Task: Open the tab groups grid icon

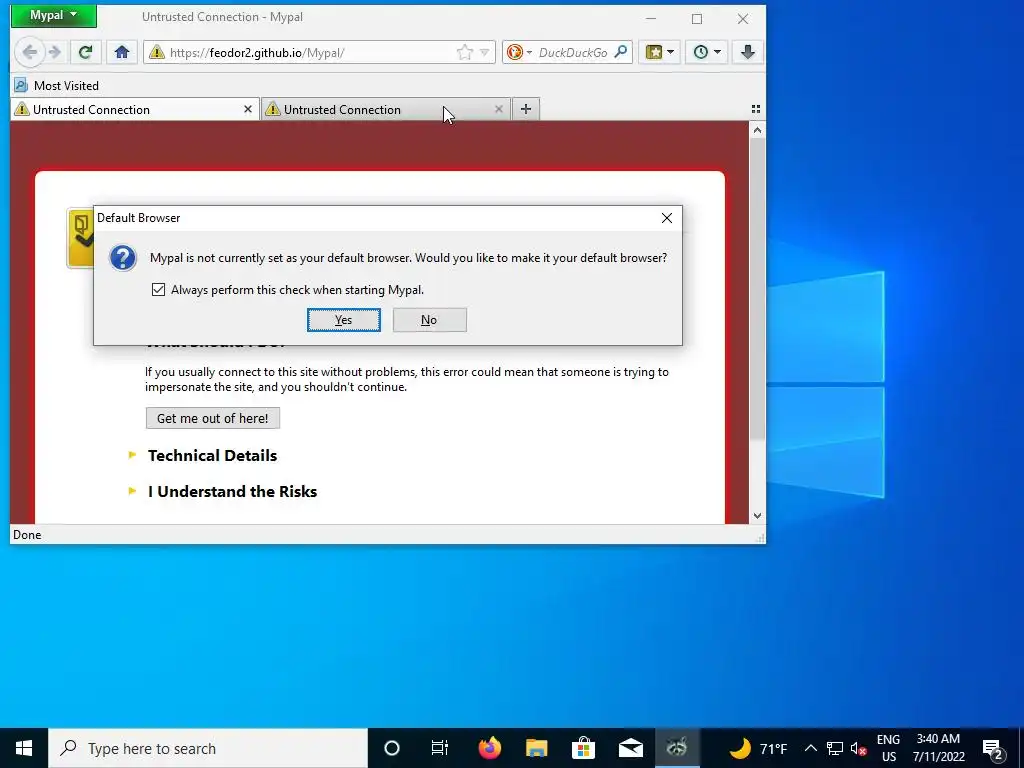Action: click(756, 109)
